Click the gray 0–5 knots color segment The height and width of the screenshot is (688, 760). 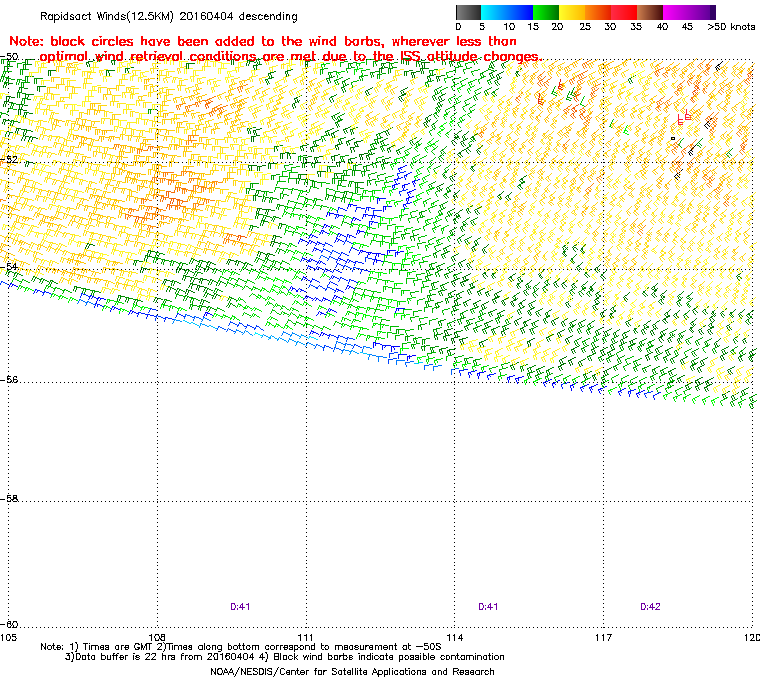(x=468, y=12)
